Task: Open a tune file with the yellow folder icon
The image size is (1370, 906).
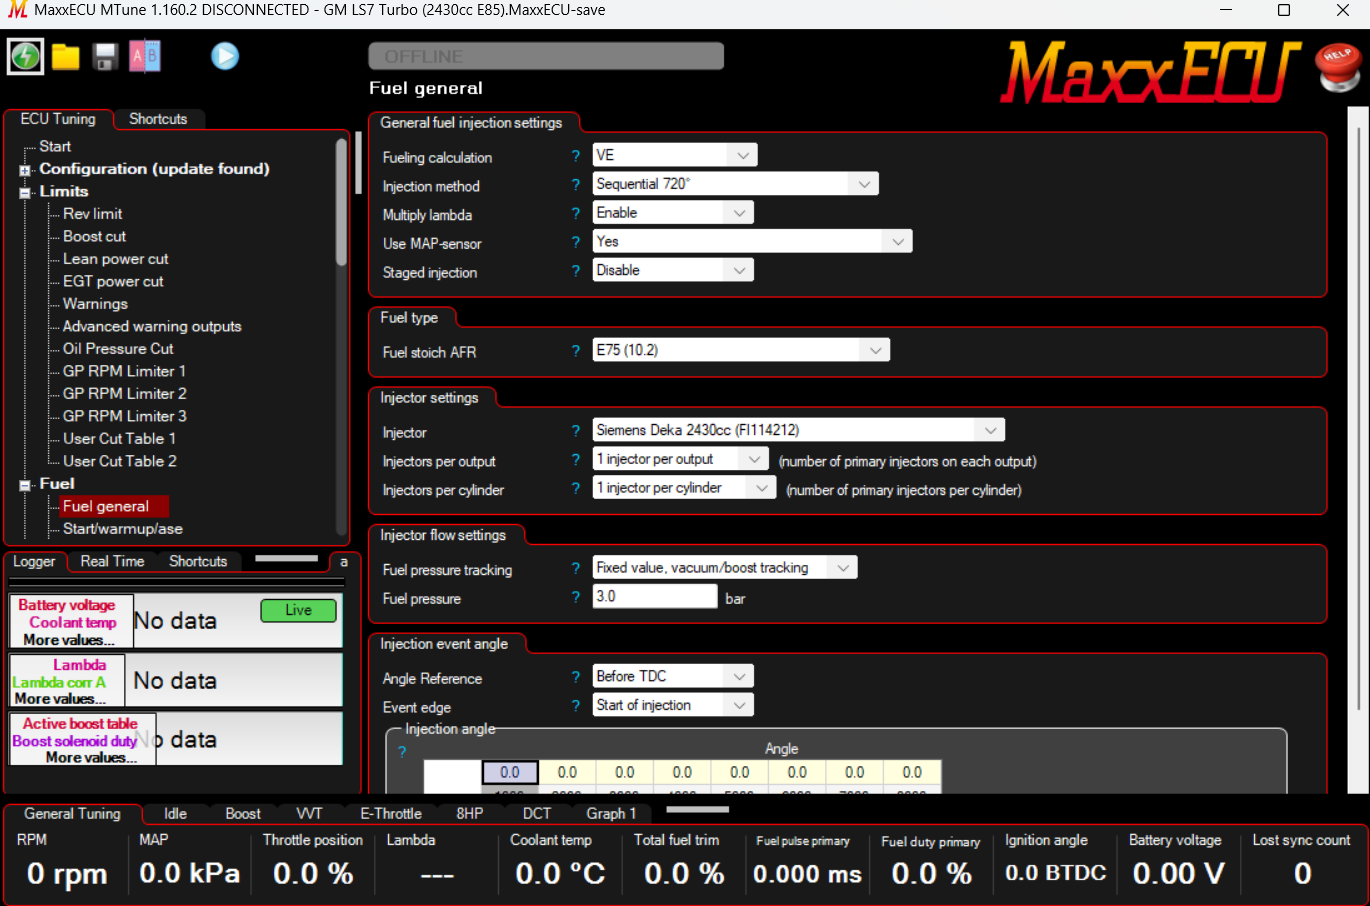Action: coord(66,57)
